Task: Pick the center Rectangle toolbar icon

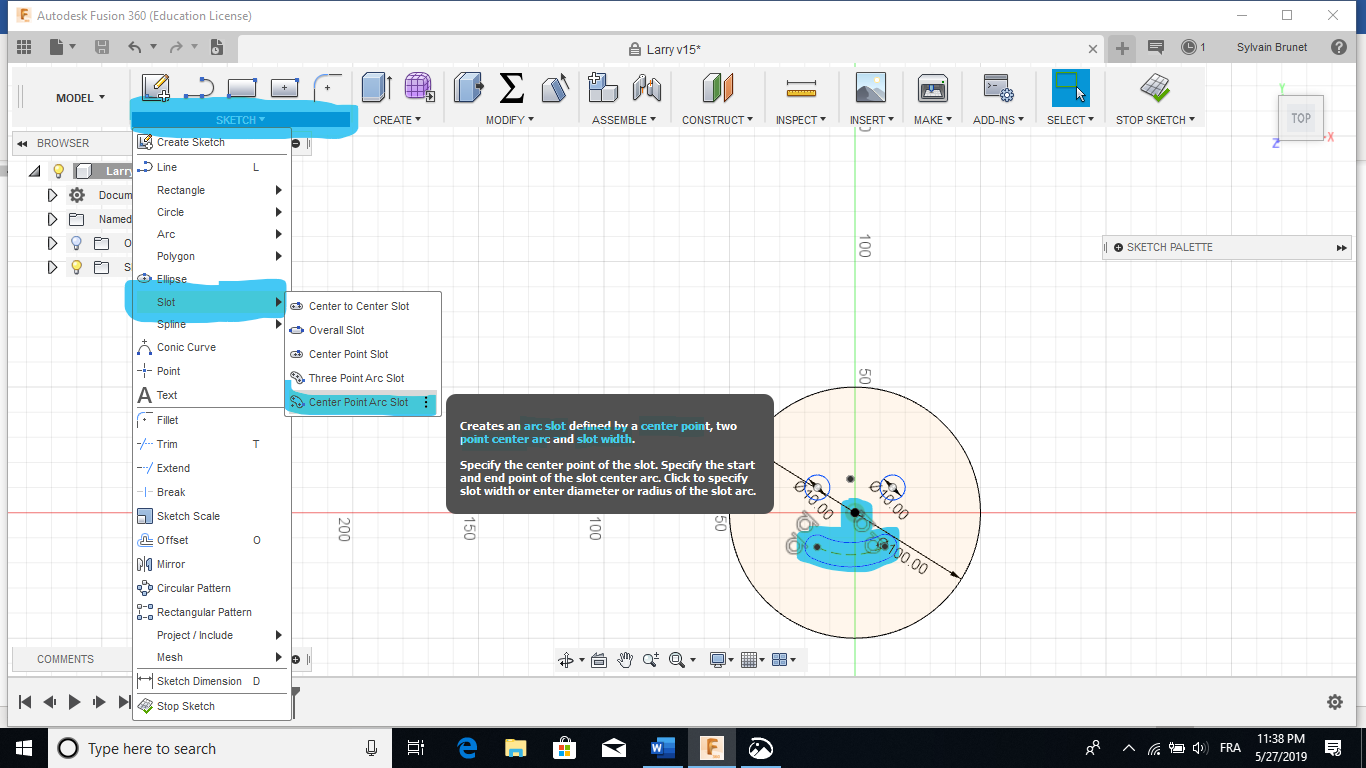Action: pos(285,88)
